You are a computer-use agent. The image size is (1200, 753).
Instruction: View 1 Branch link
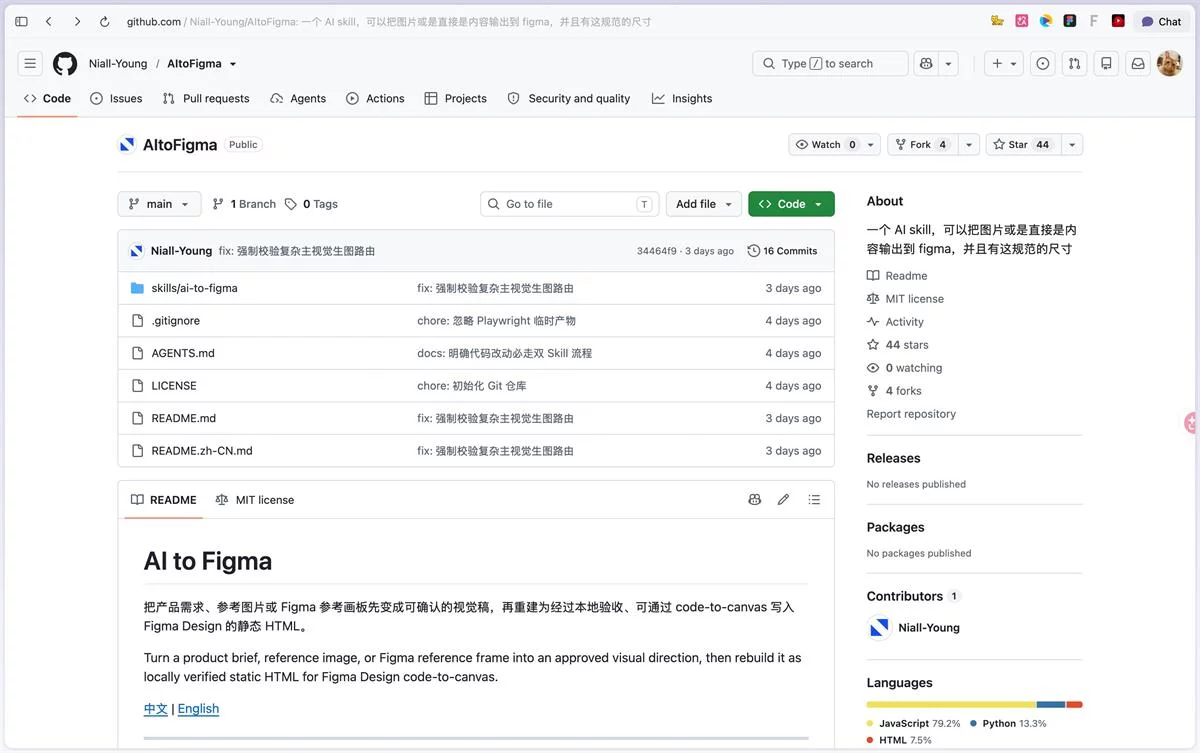tap(244, 204)
